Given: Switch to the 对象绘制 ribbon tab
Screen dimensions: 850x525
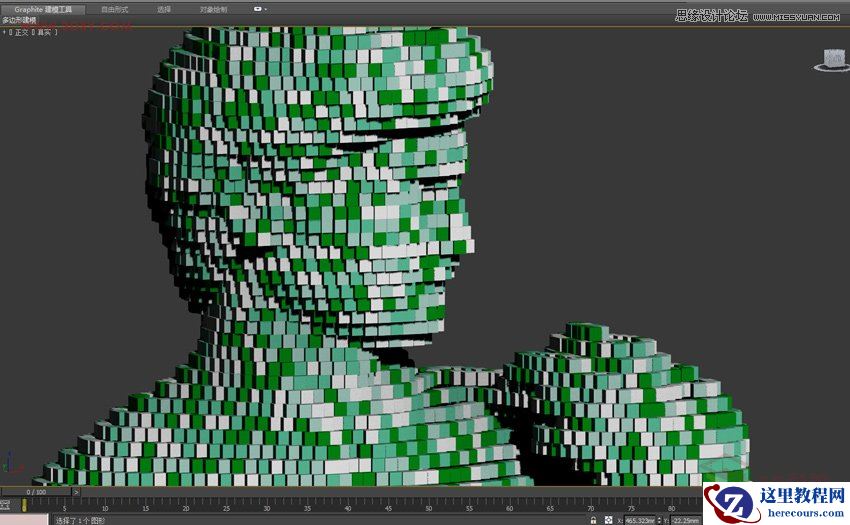Looking at the screenshot, I should click(x=214, y=9).
